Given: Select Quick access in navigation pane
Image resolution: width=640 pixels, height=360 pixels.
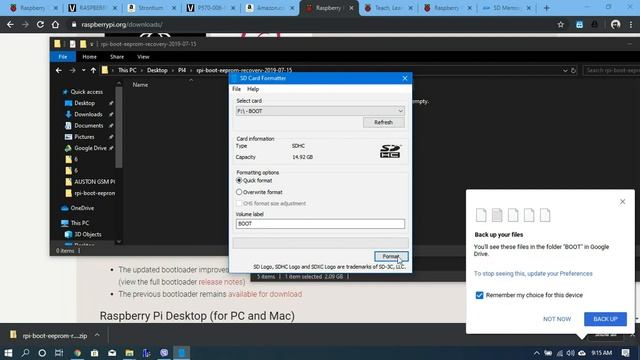Looking at the screenshot, I should click(x=87, y=92).
